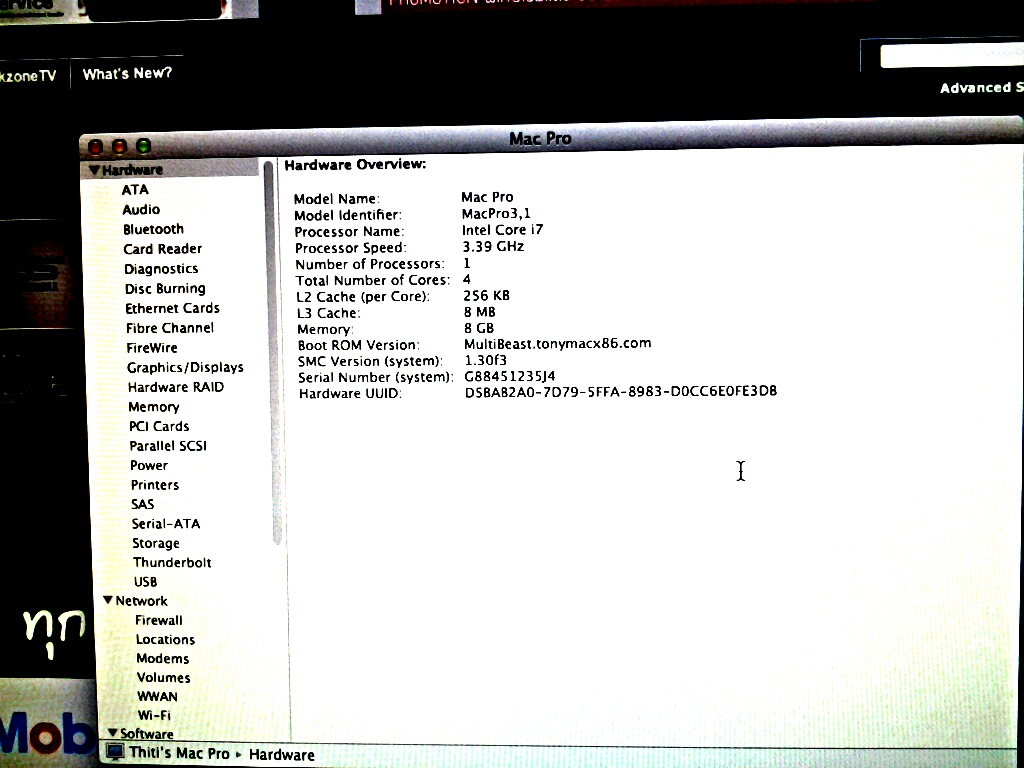Collapse the Software section triangle
The width and height of the screenshot is (1024, 768).
pos(112,733)
